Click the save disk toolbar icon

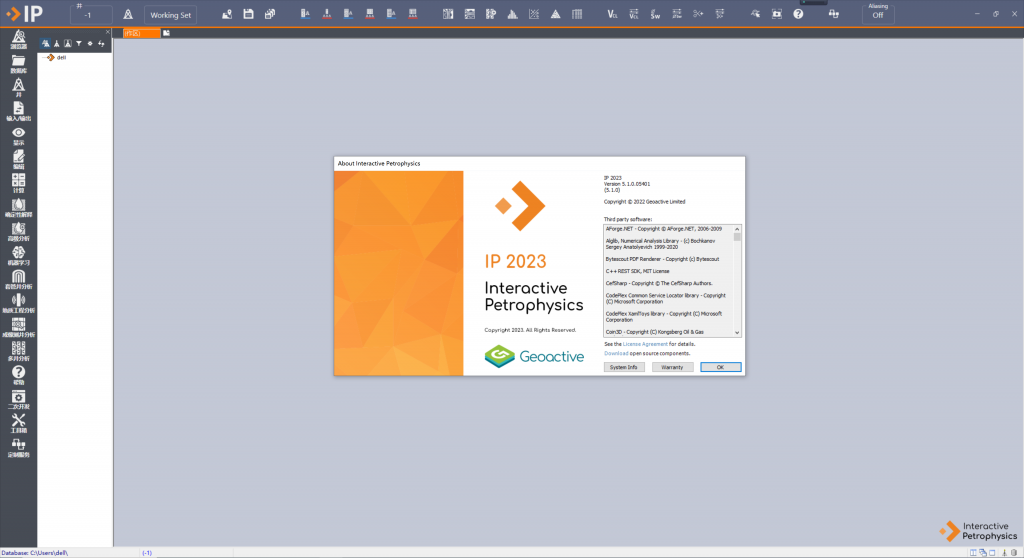click(248, 14)
